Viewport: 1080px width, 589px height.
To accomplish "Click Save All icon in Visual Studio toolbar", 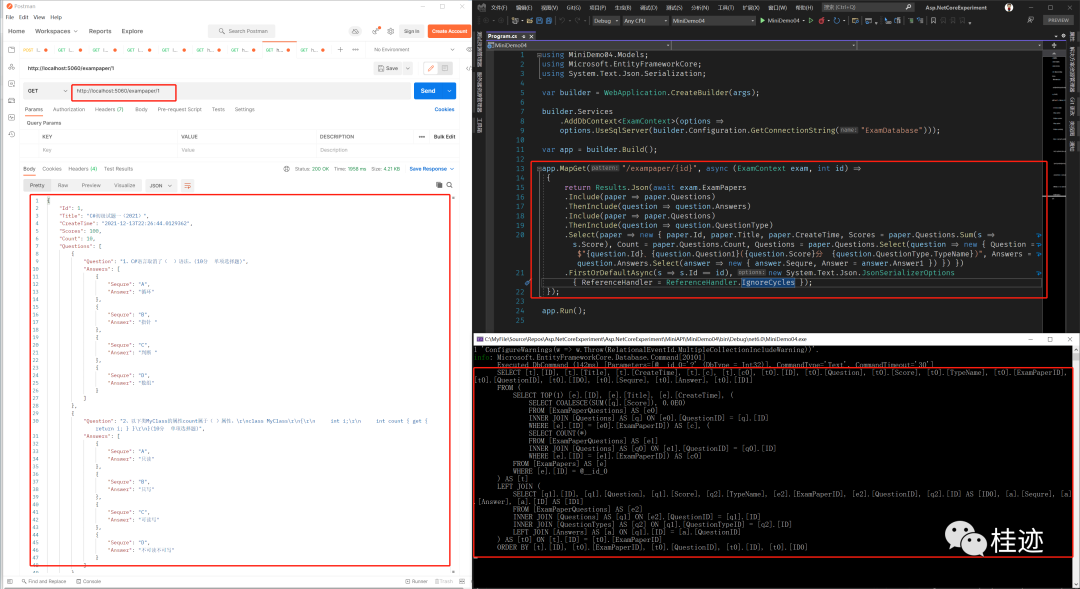I will (x=548, y=21).
